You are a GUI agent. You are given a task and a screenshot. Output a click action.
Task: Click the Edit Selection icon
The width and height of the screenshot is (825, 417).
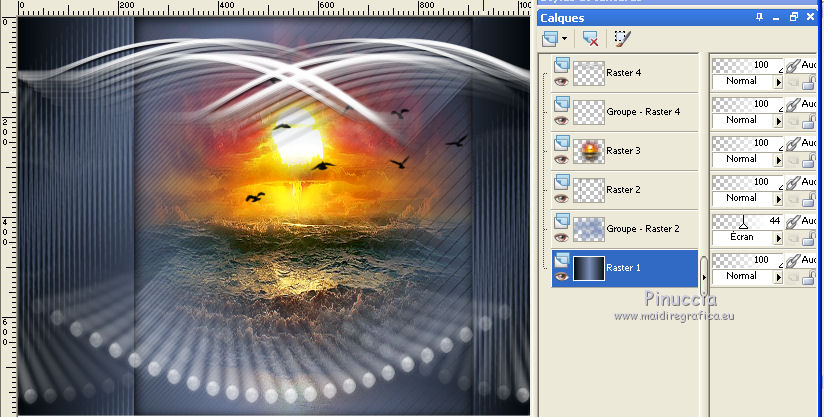(x=622, y=38)
